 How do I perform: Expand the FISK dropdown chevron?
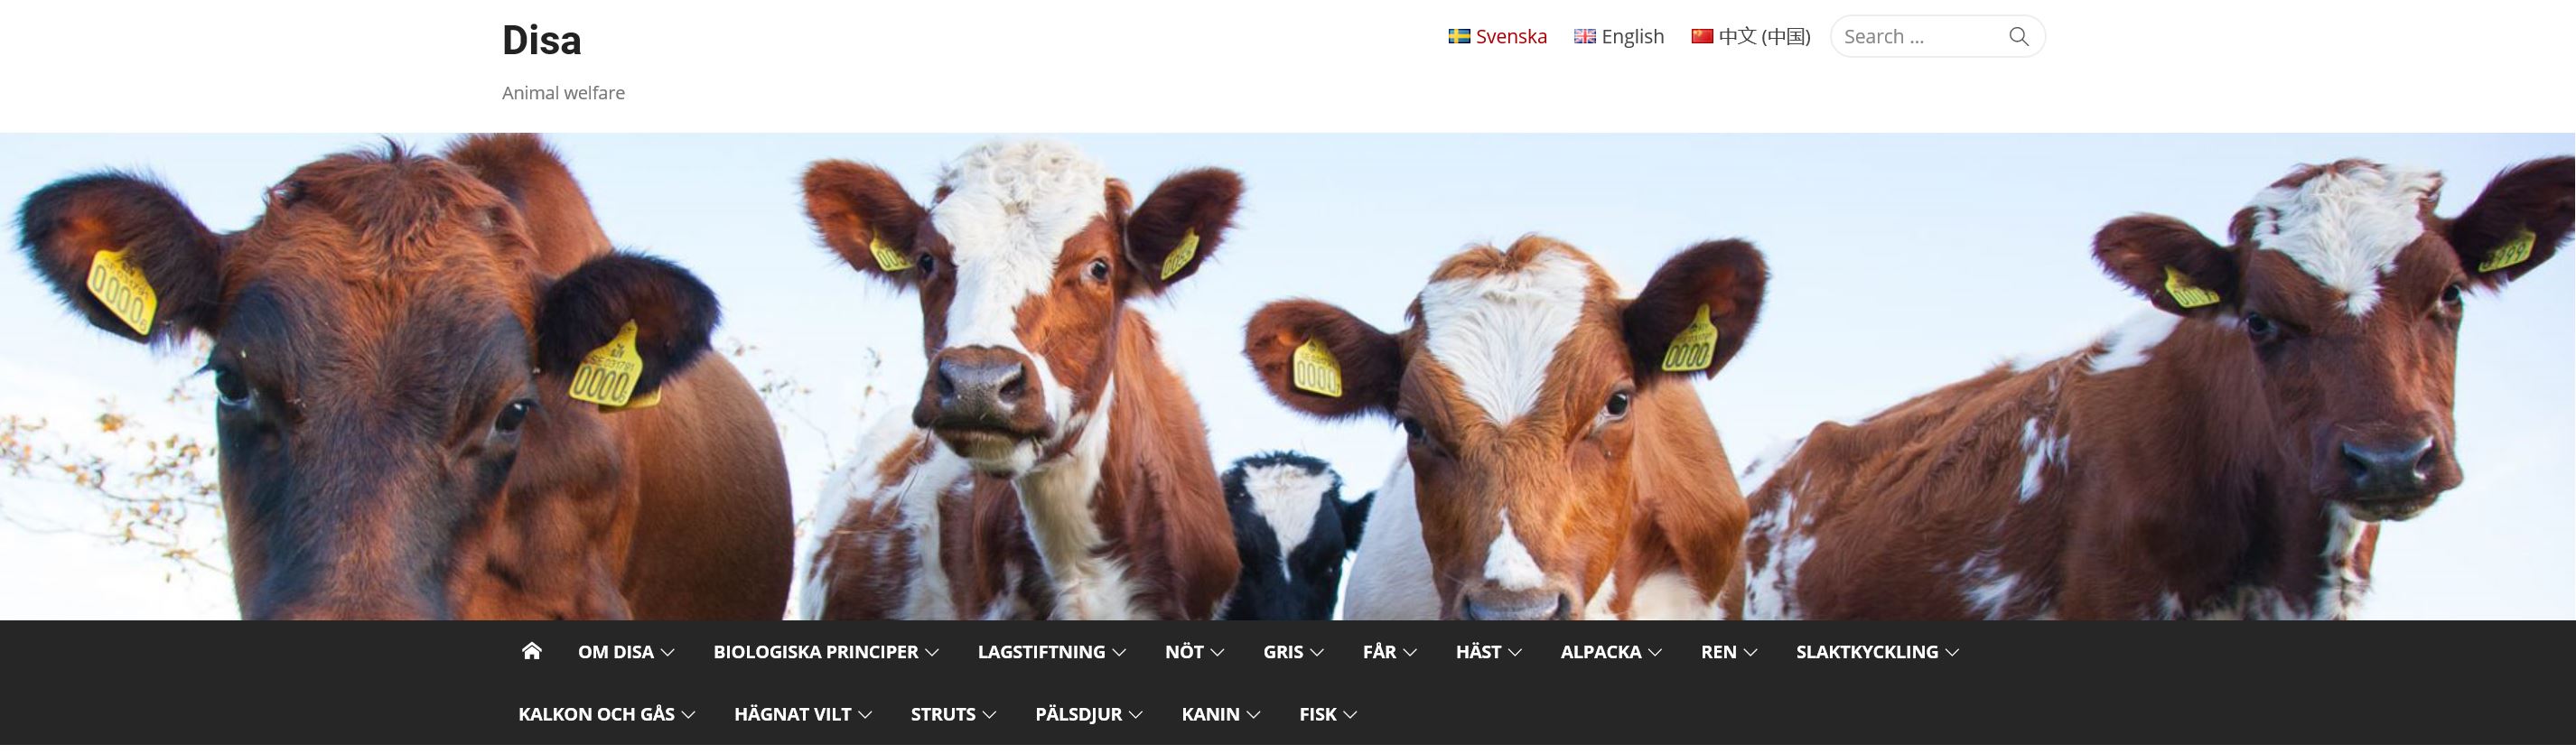click(x=1350, y=715)
